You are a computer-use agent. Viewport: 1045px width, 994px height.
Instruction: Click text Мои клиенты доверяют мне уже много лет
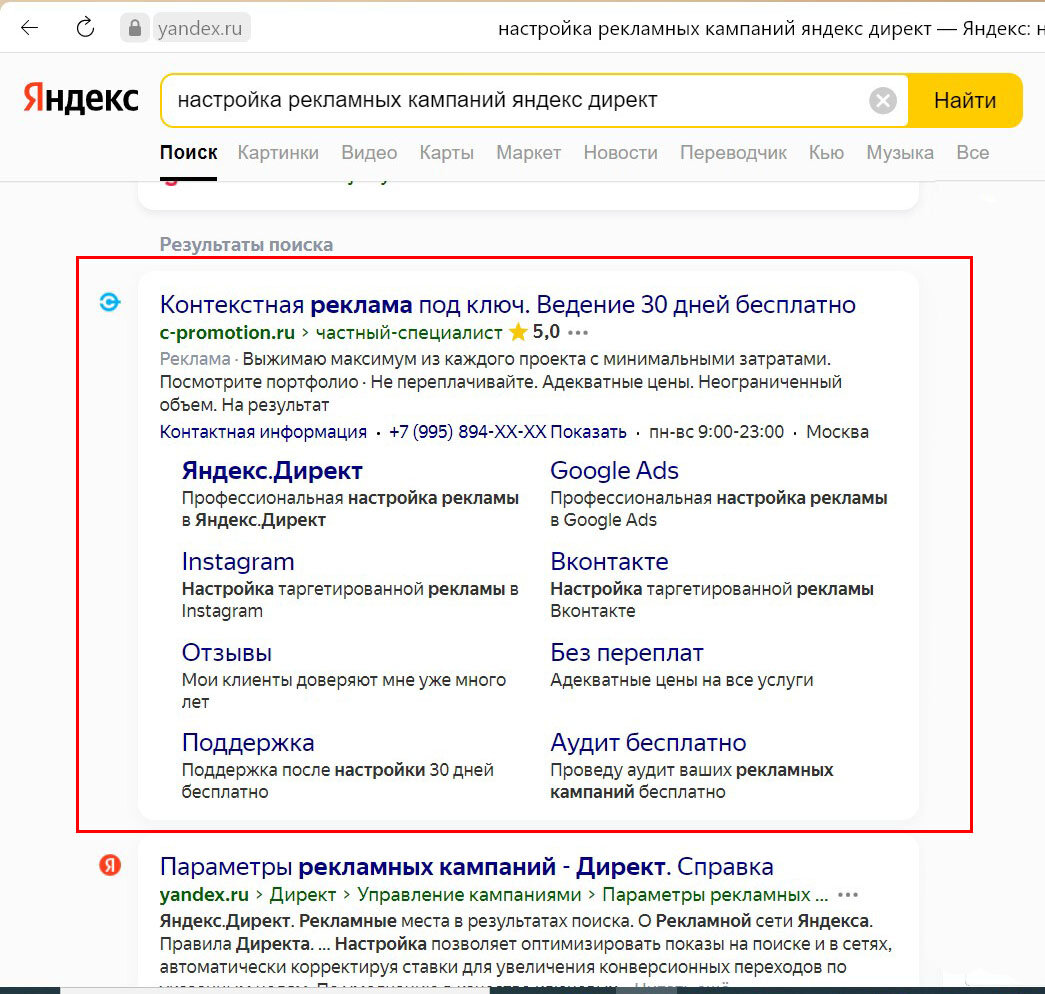[x=344, y=691]
